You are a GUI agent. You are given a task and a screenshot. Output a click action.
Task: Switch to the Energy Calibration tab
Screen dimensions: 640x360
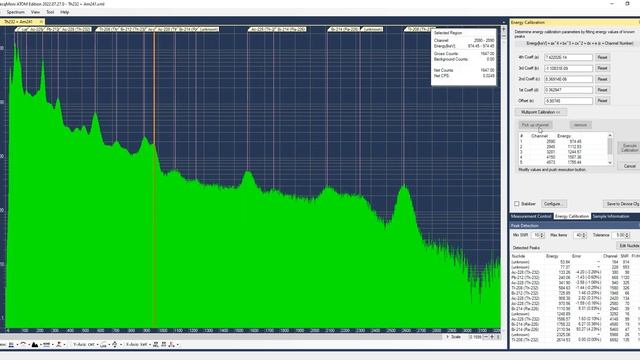[572, 216]
